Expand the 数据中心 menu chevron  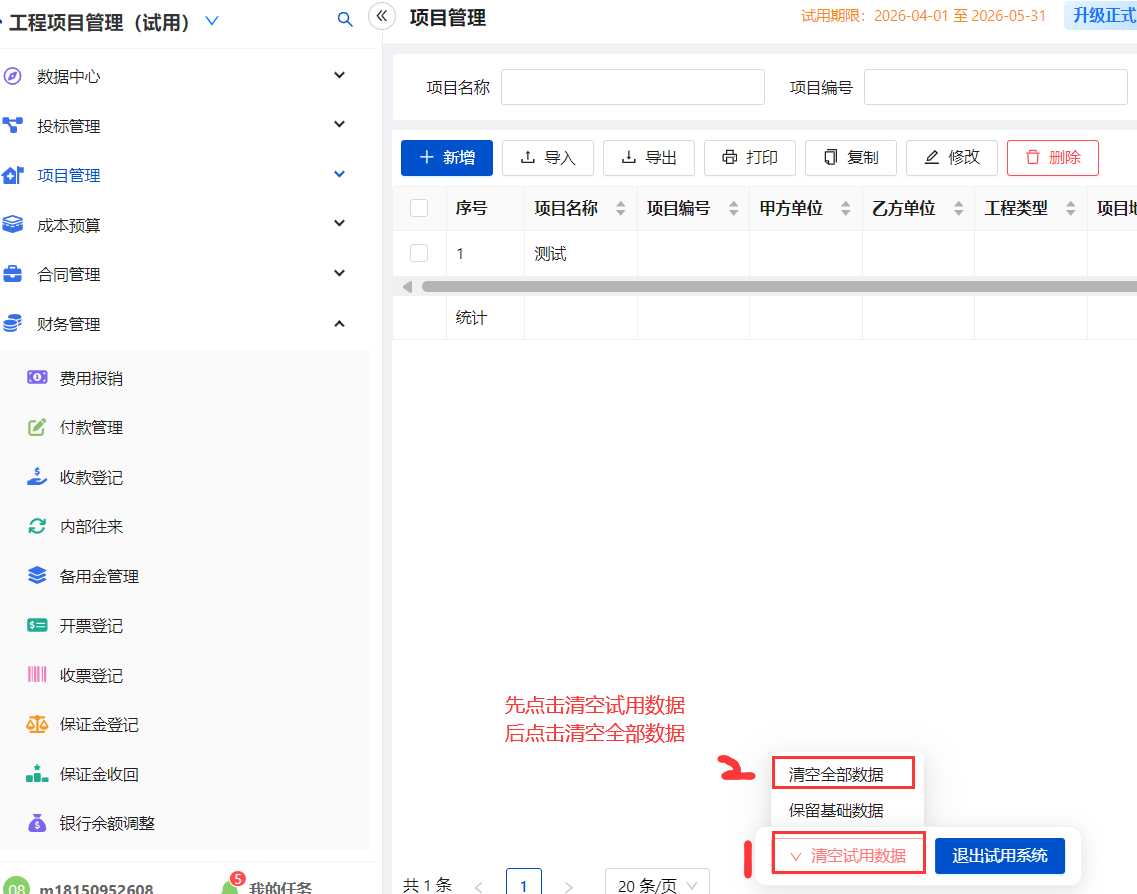click(x=339, y=75)
